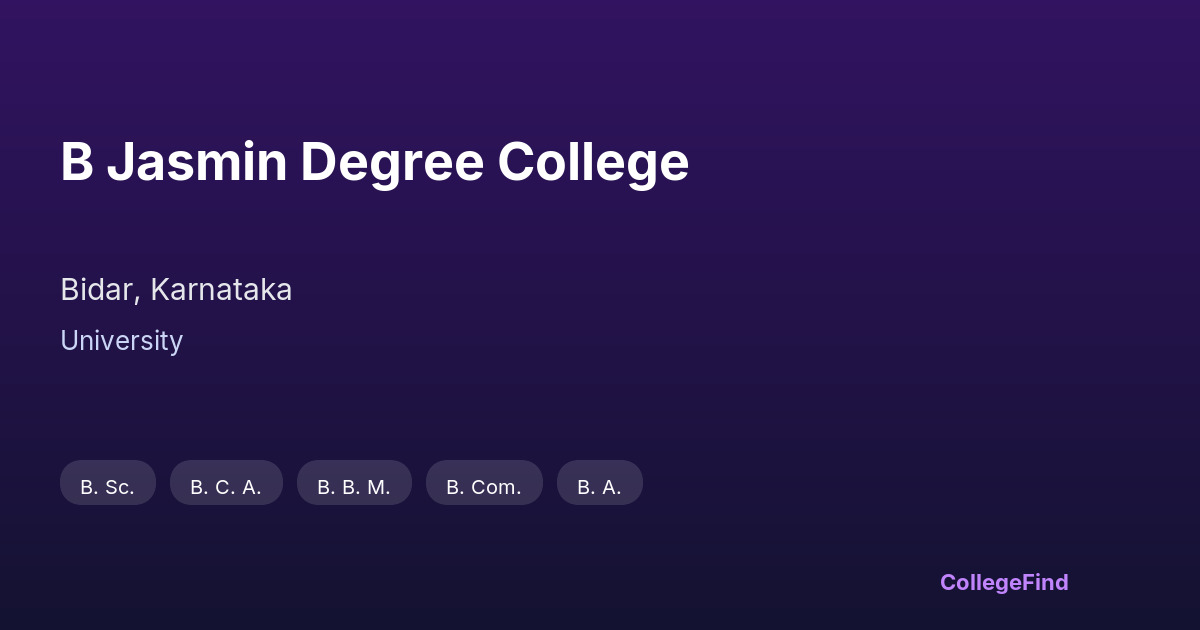Click the word Degree in the title
Image resolution: width=1200 pixels, height=630 pixels.
point(392,162)
